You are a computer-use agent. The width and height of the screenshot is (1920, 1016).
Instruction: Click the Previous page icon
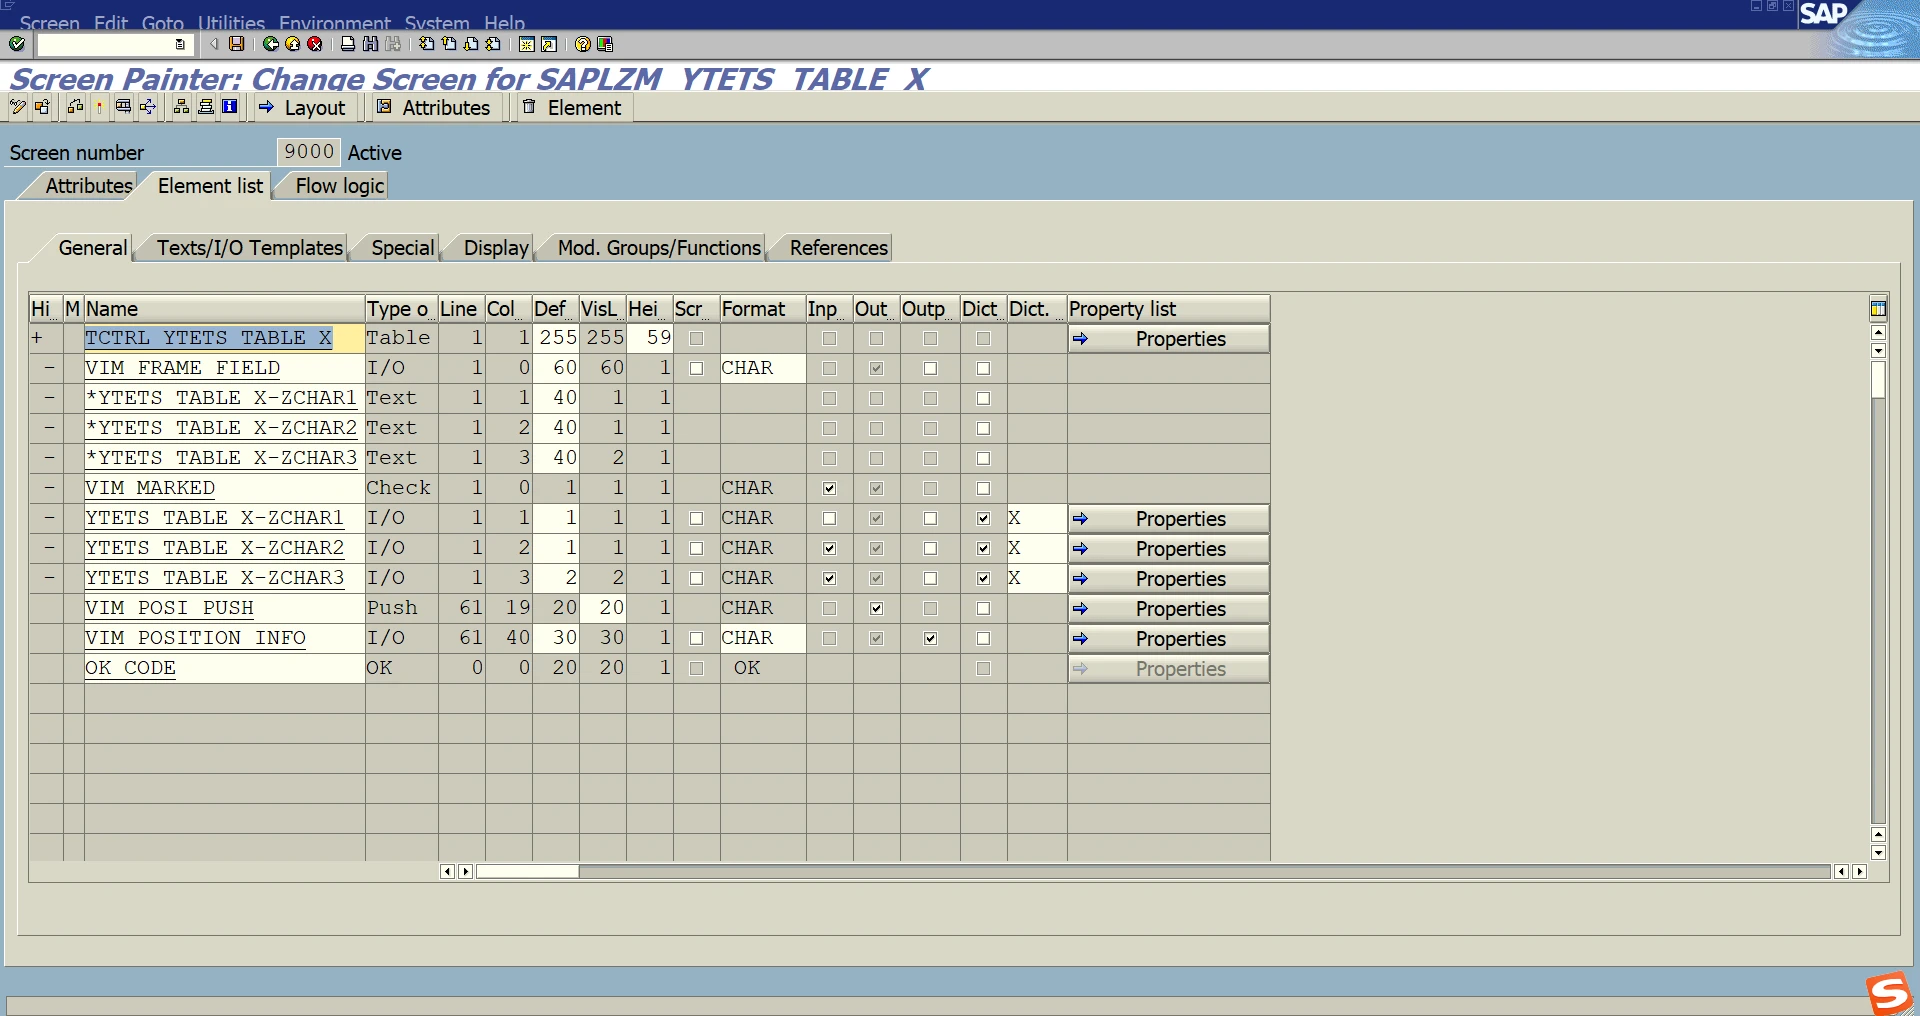(449, 44)
